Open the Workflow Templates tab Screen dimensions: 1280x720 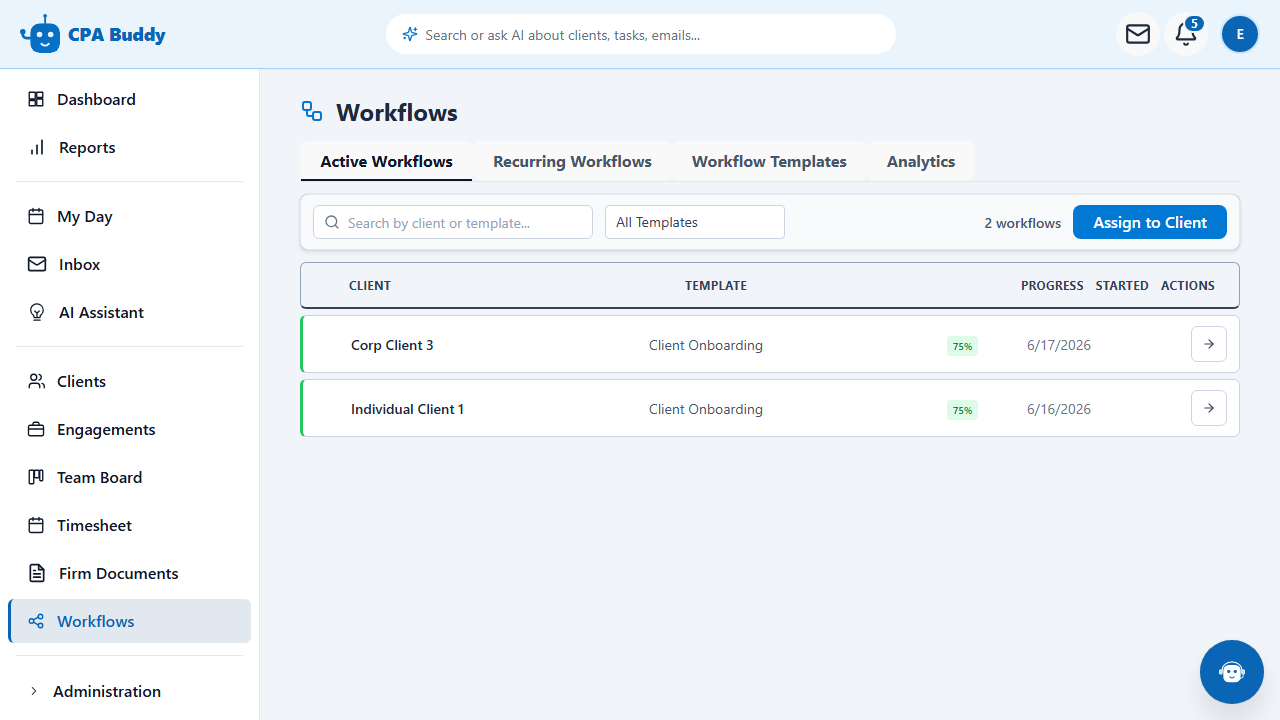(769, 161)
